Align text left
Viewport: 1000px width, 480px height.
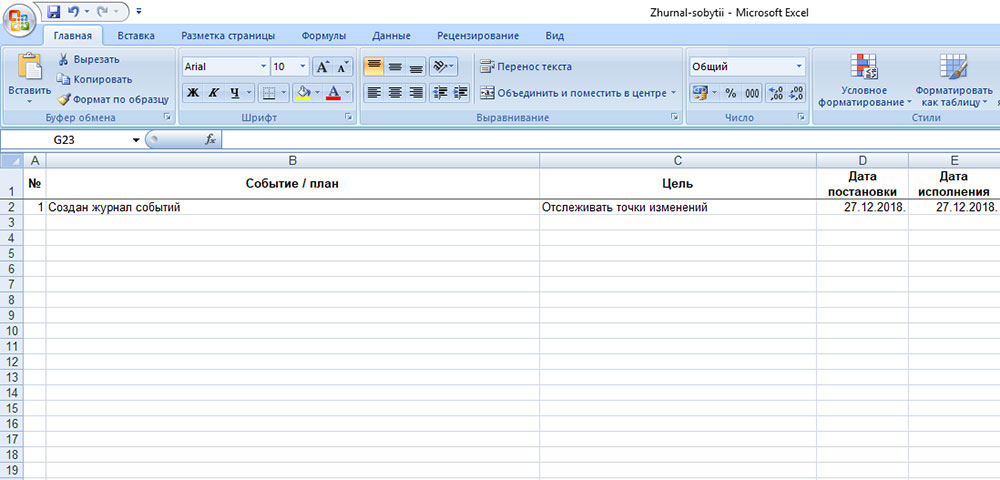click(374, 93)
